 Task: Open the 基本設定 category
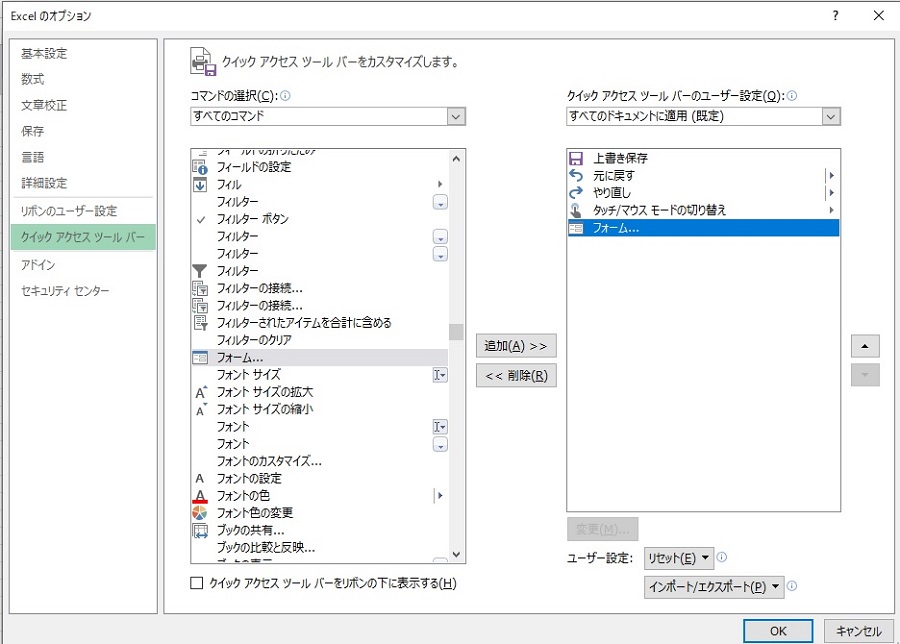(x=44, y=53)
